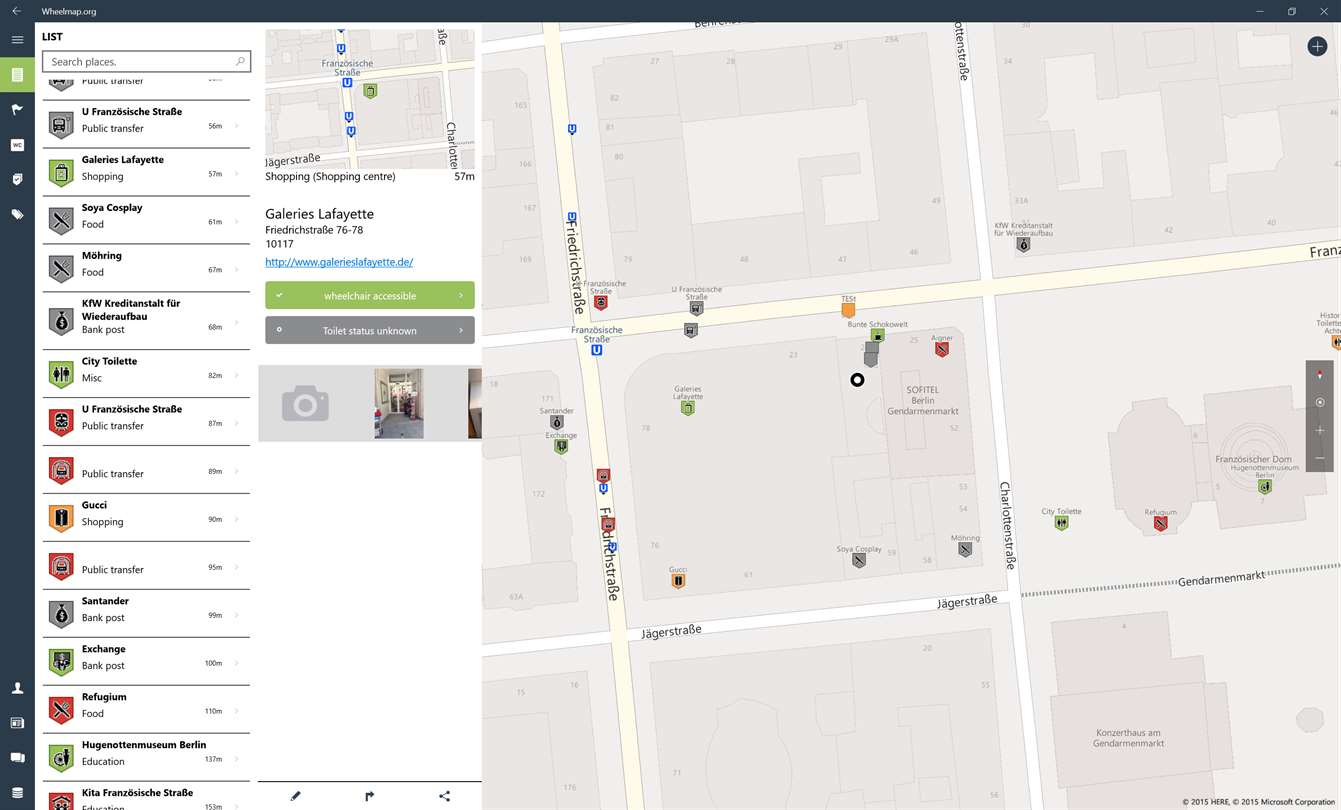Select the Soya Cosplay marker on the main map
The image size is (1341, 810).
[x=859, y=560]
